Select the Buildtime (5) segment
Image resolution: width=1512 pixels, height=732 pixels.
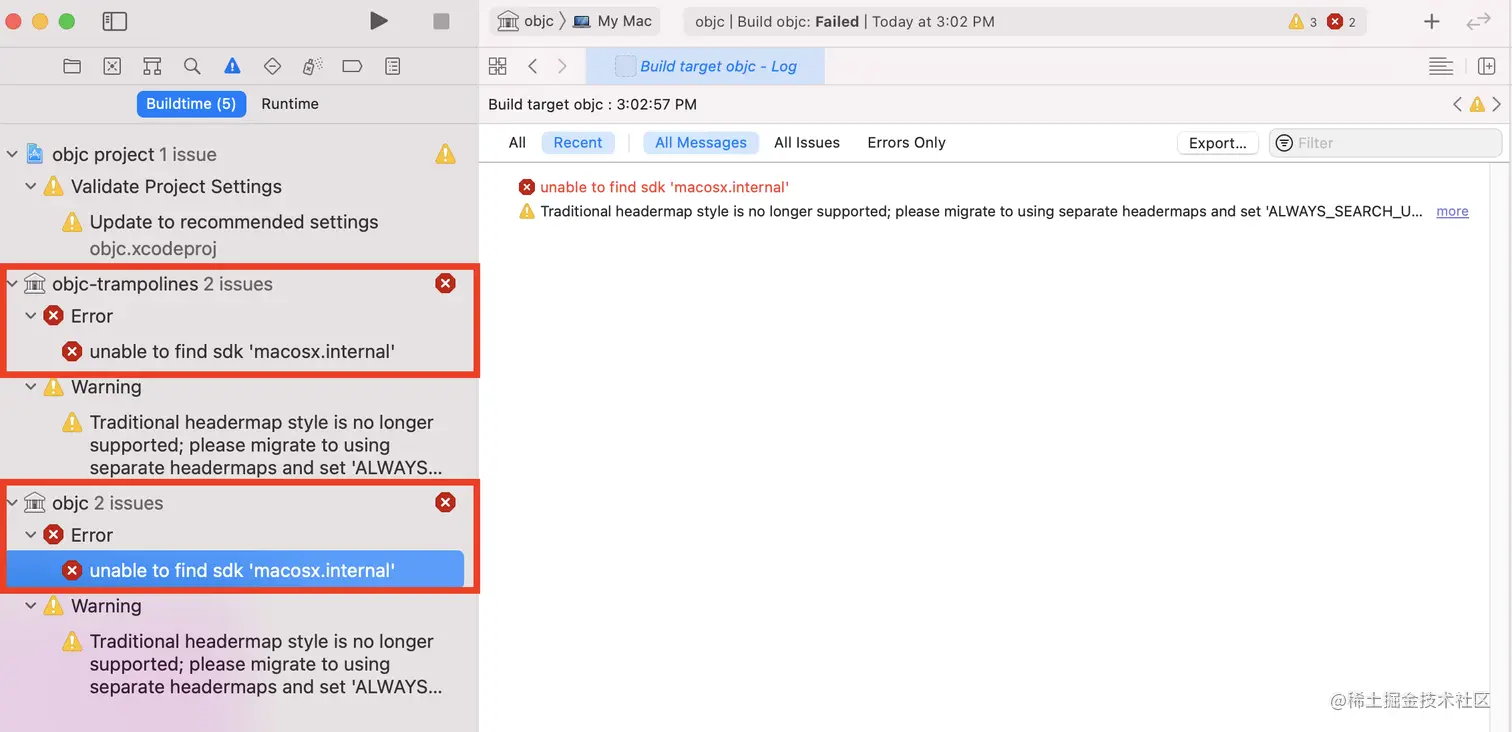pos(191,104)
